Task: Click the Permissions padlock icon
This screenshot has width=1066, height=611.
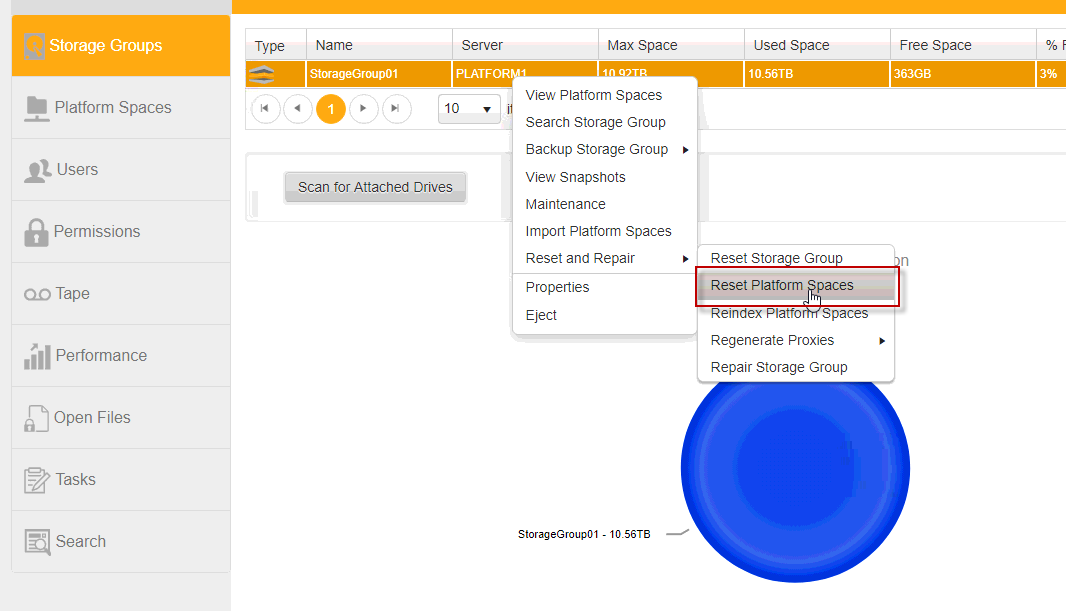Action: coord(35,232)
